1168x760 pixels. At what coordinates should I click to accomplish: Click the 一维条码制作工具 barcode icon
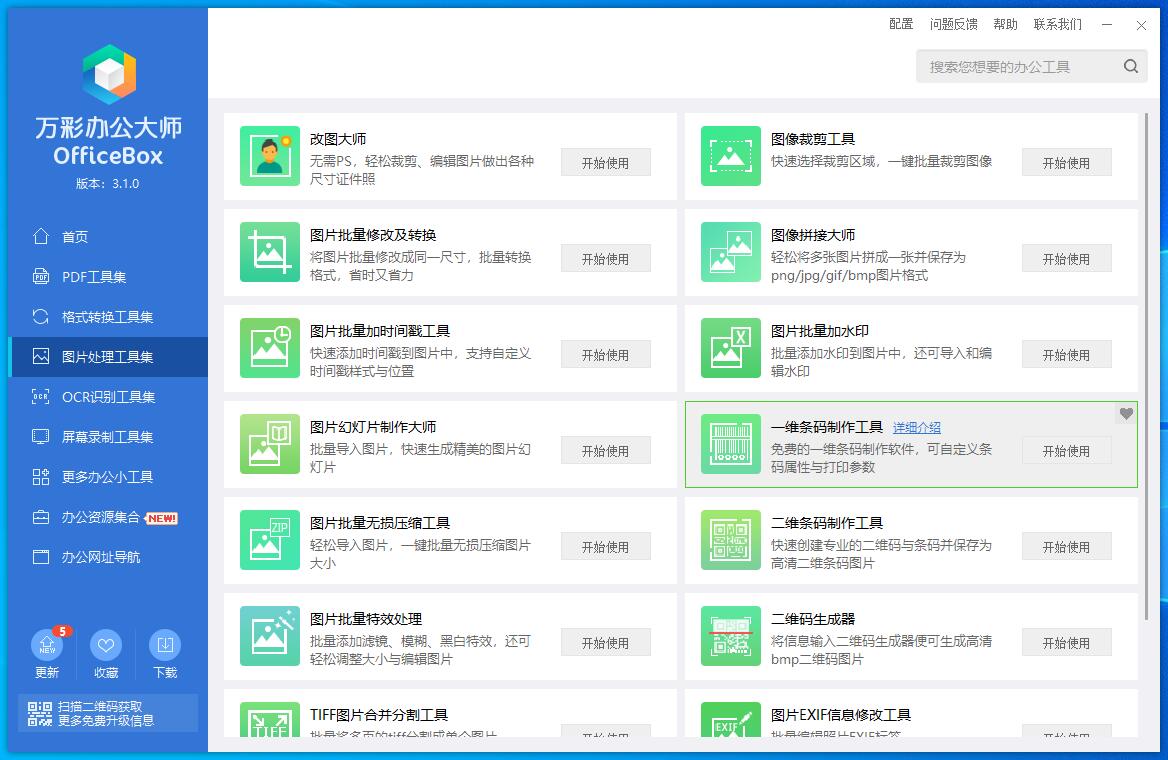pos(731,444)
